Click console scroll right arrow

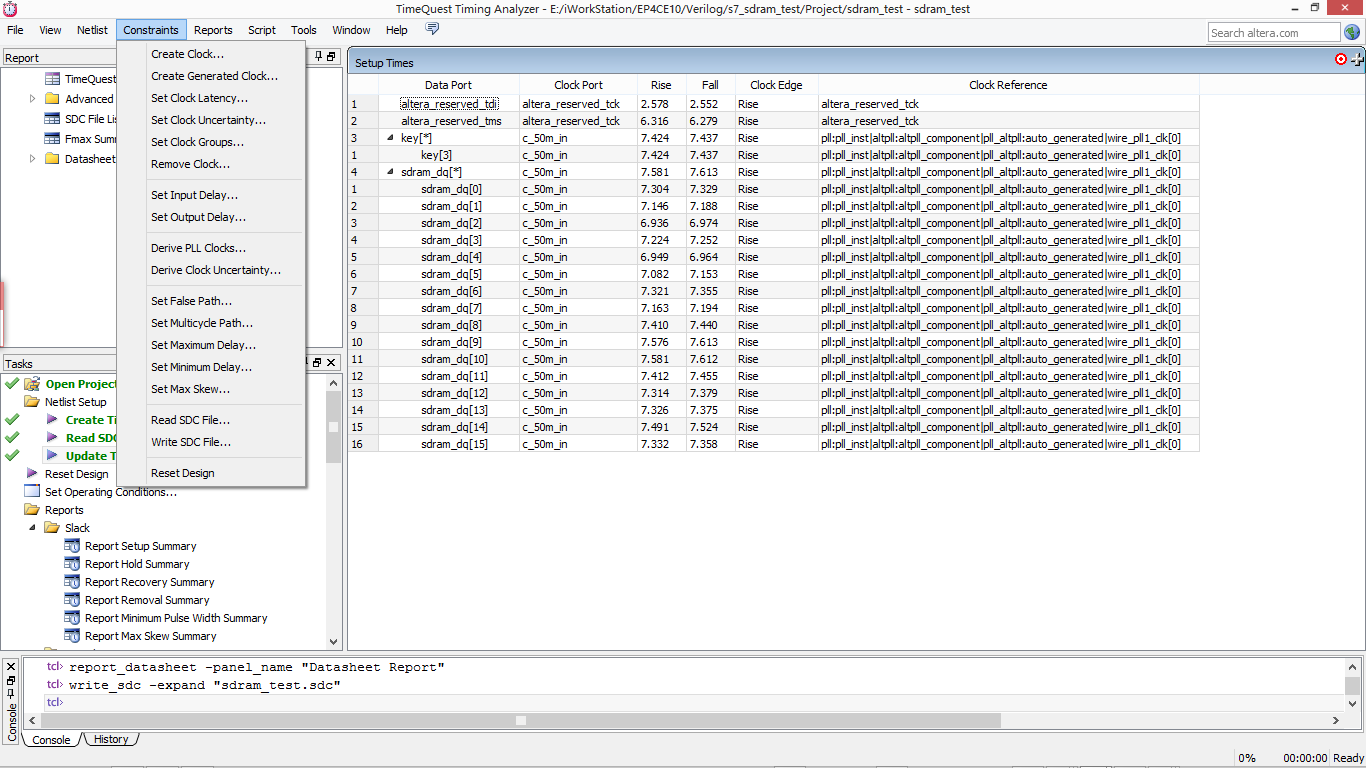(1336, 720)
